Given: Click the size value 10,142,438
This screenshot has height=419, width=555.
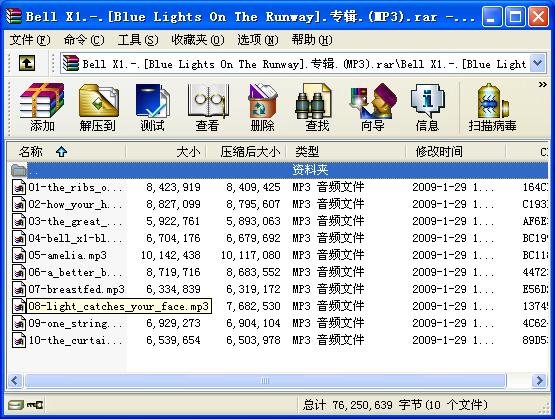Looking at the screenshot, I should 171,255.
